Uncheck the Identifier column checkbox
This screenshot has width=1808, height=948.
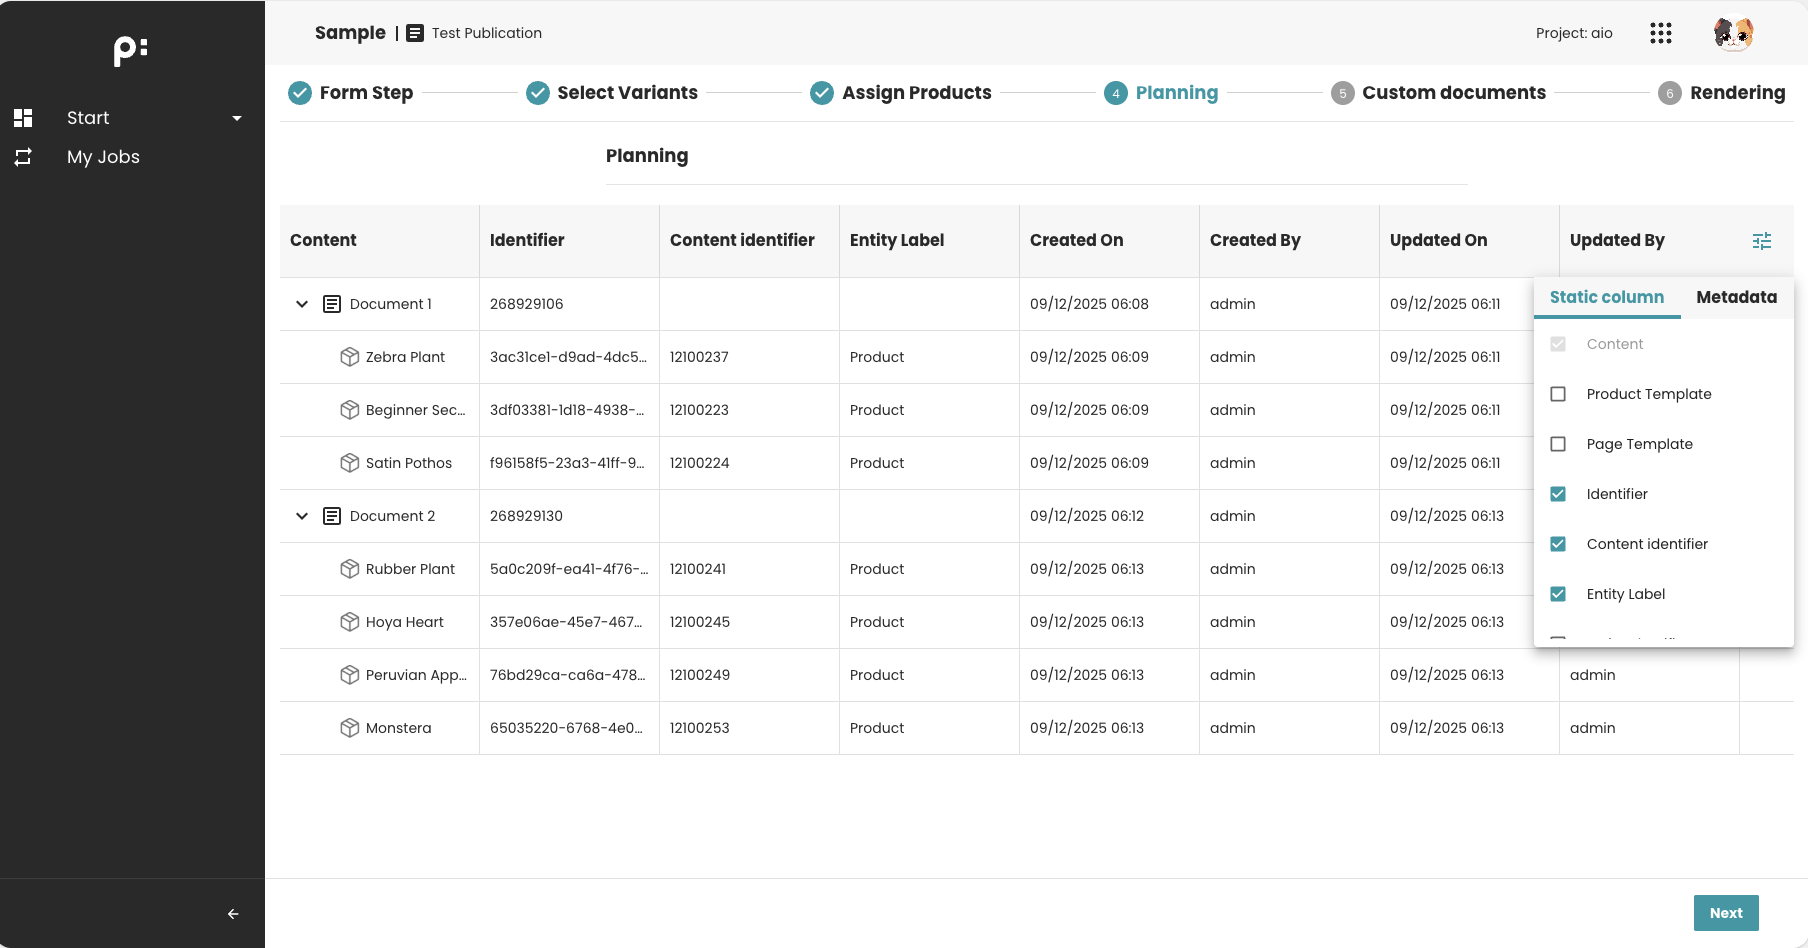tap(1558, 494)
